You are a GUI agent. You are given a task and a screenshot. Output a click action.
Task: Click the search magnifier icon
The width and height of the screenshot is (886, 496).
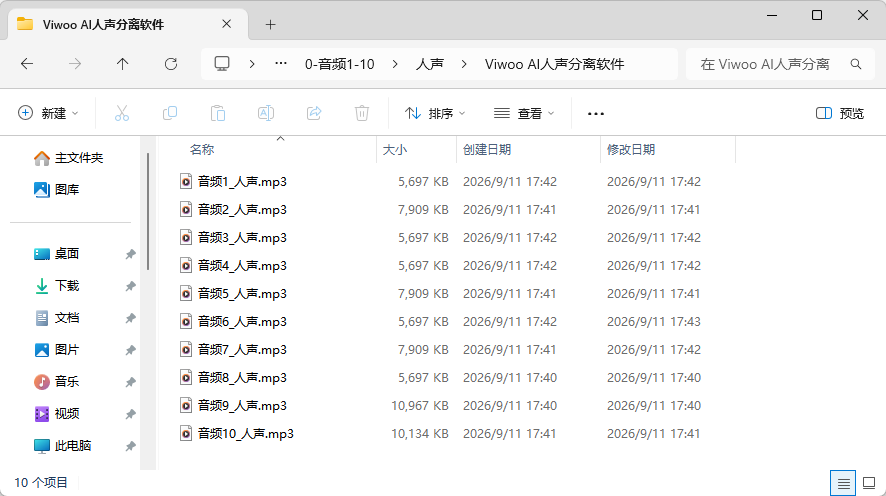click(856, 64)
